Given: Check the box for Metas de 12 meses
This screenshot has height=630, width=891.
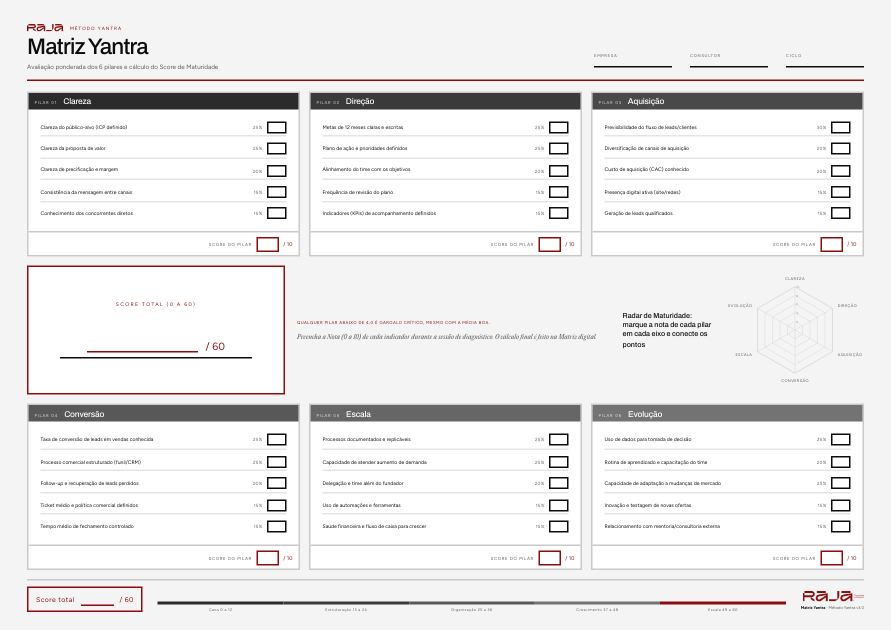Looking at the screenshot, I should click(559, 127).
